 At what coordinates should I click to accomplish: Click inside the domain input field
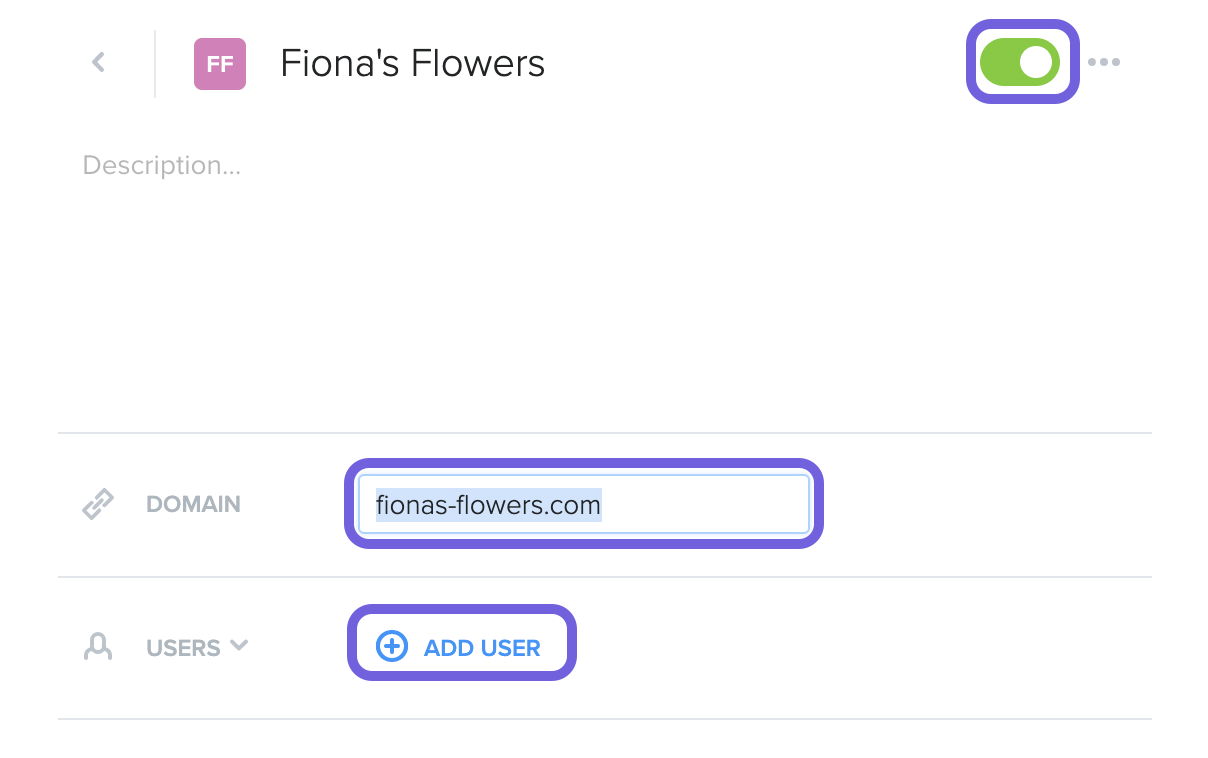tap(584, 504)
